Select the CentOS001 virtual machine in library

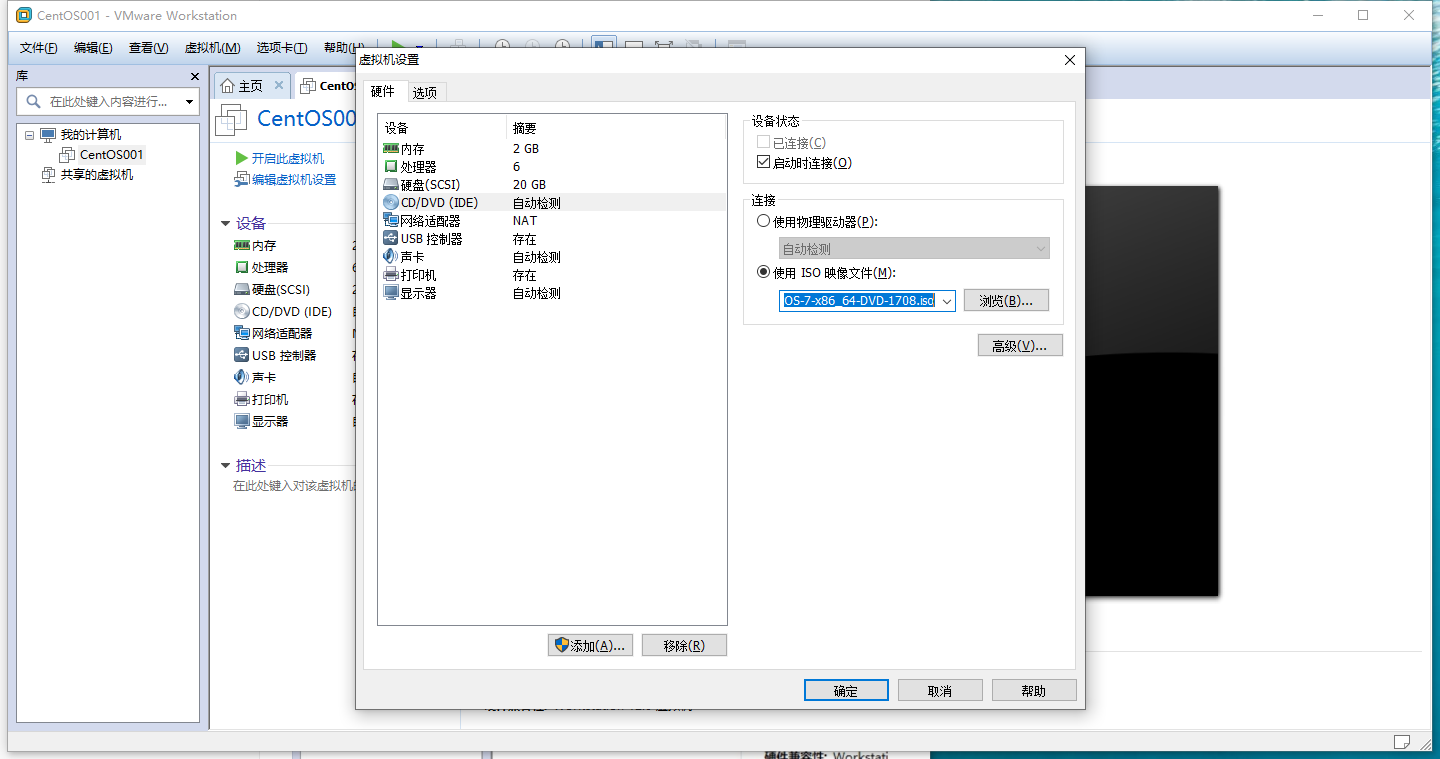point(109,154)
